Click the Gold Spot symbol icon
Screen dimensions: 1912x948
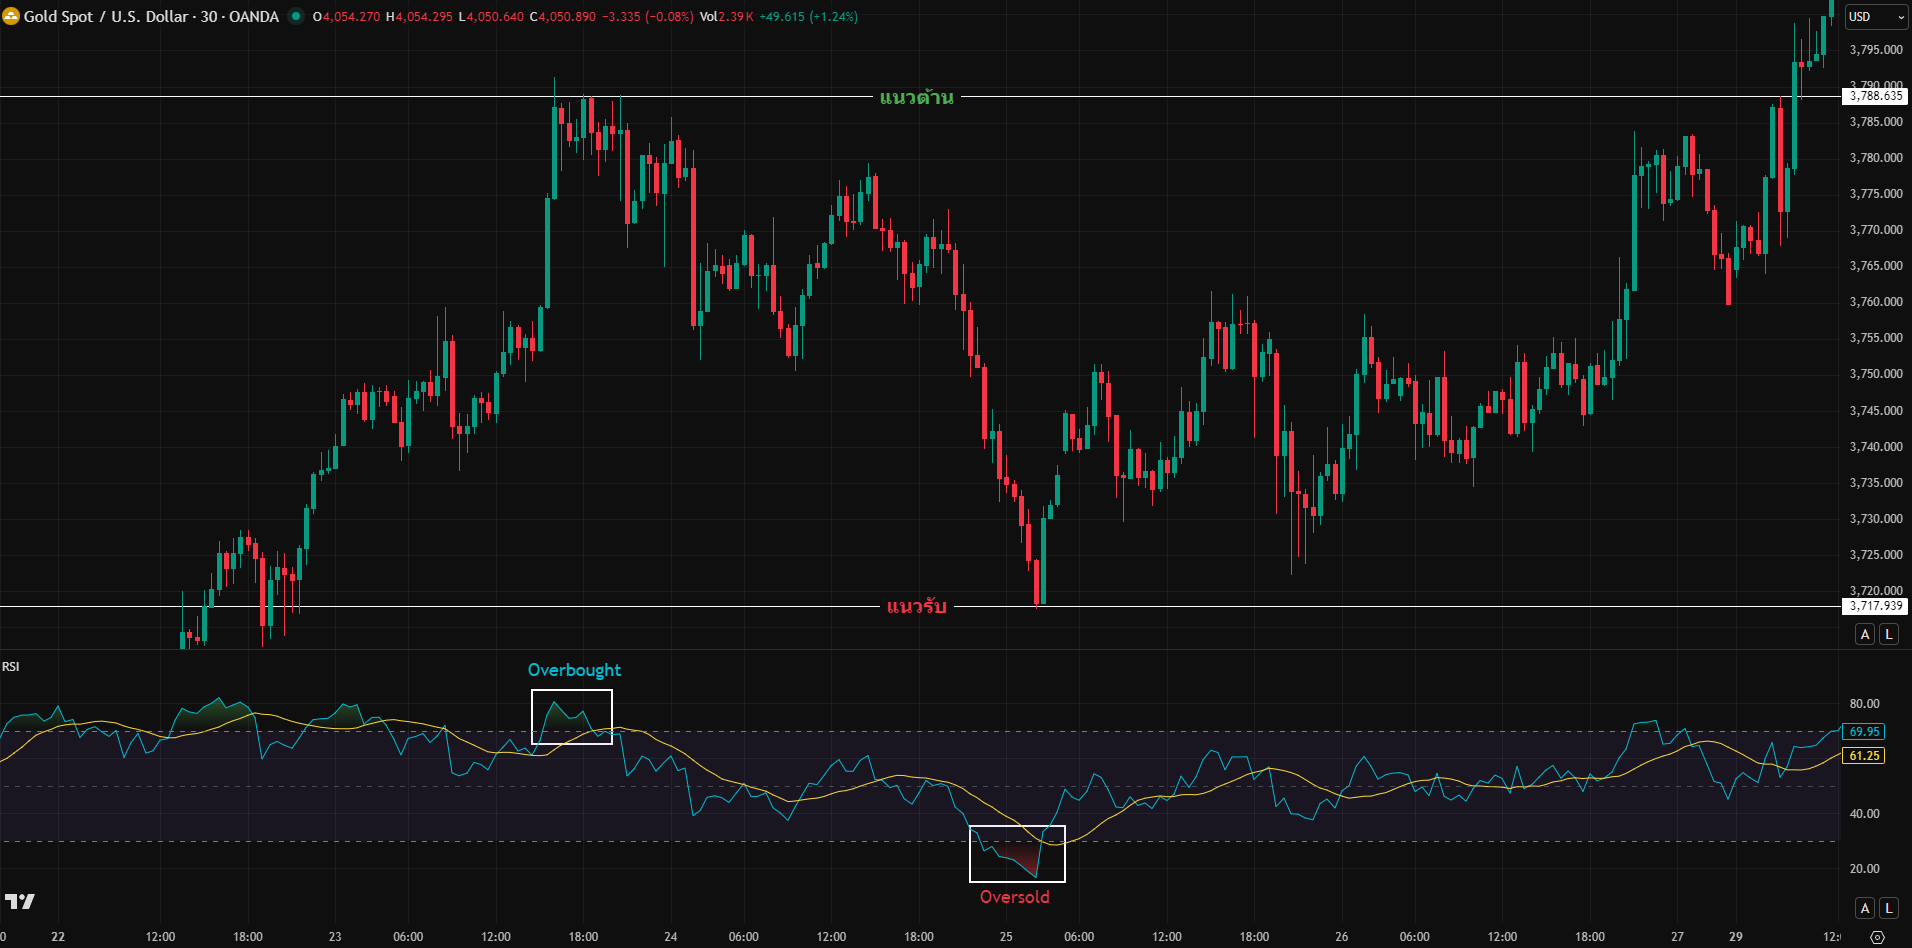[11, 16]
